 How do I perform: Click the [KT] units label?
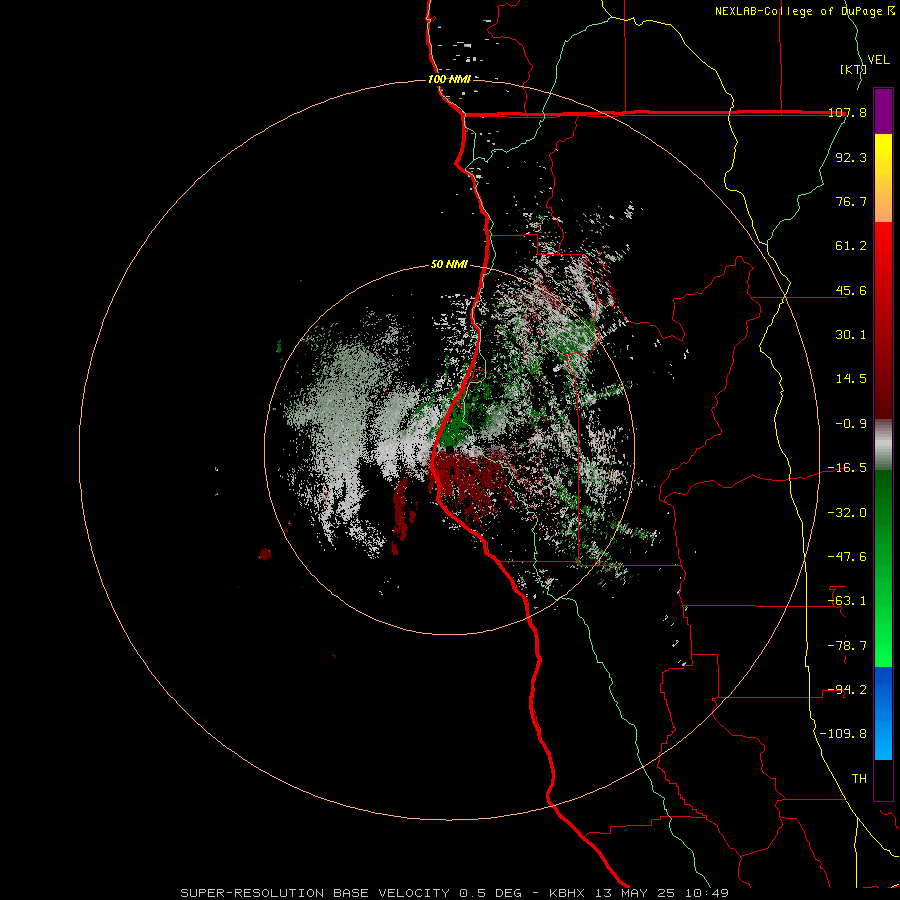pyautogui.click(x=853, y=69)
